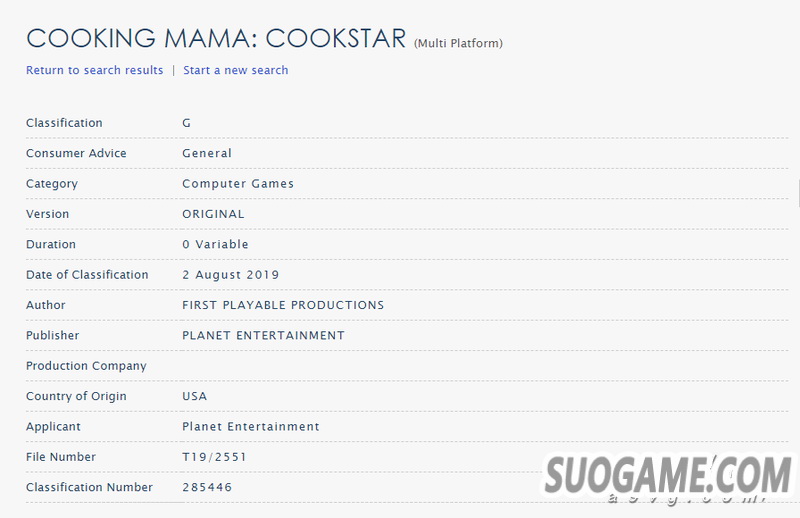This screenshot has width=800, height=518.
Task: Click the Cooking Mama: Cookstar title heading
Action: click(216, 38)
